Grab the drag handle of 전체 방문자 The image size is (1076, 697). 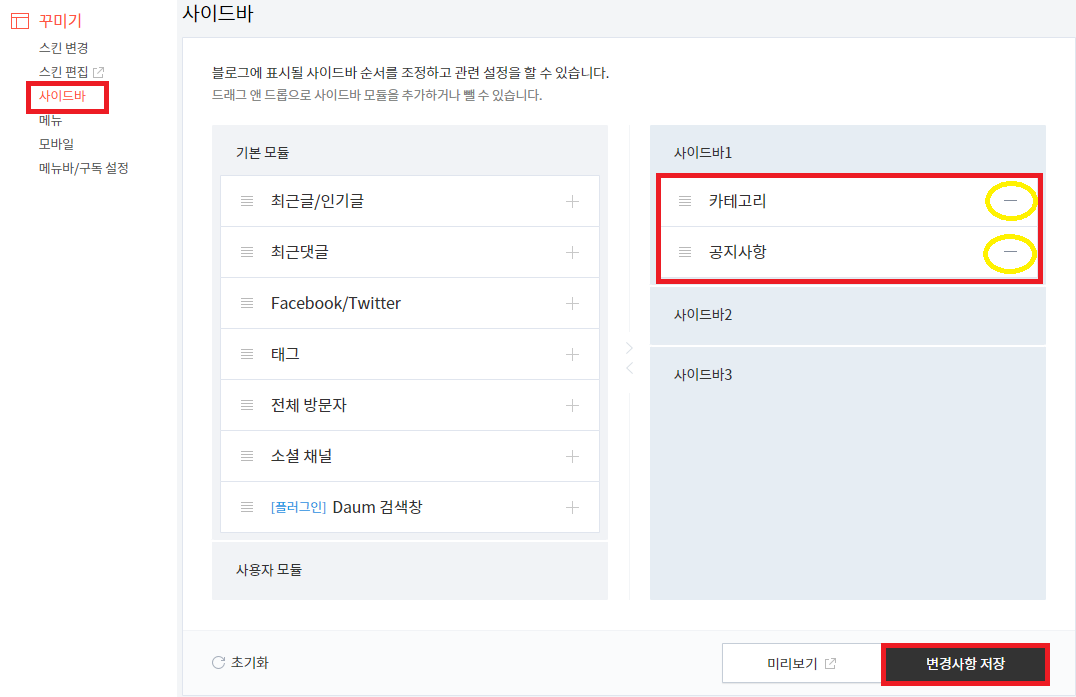[247, 405]
